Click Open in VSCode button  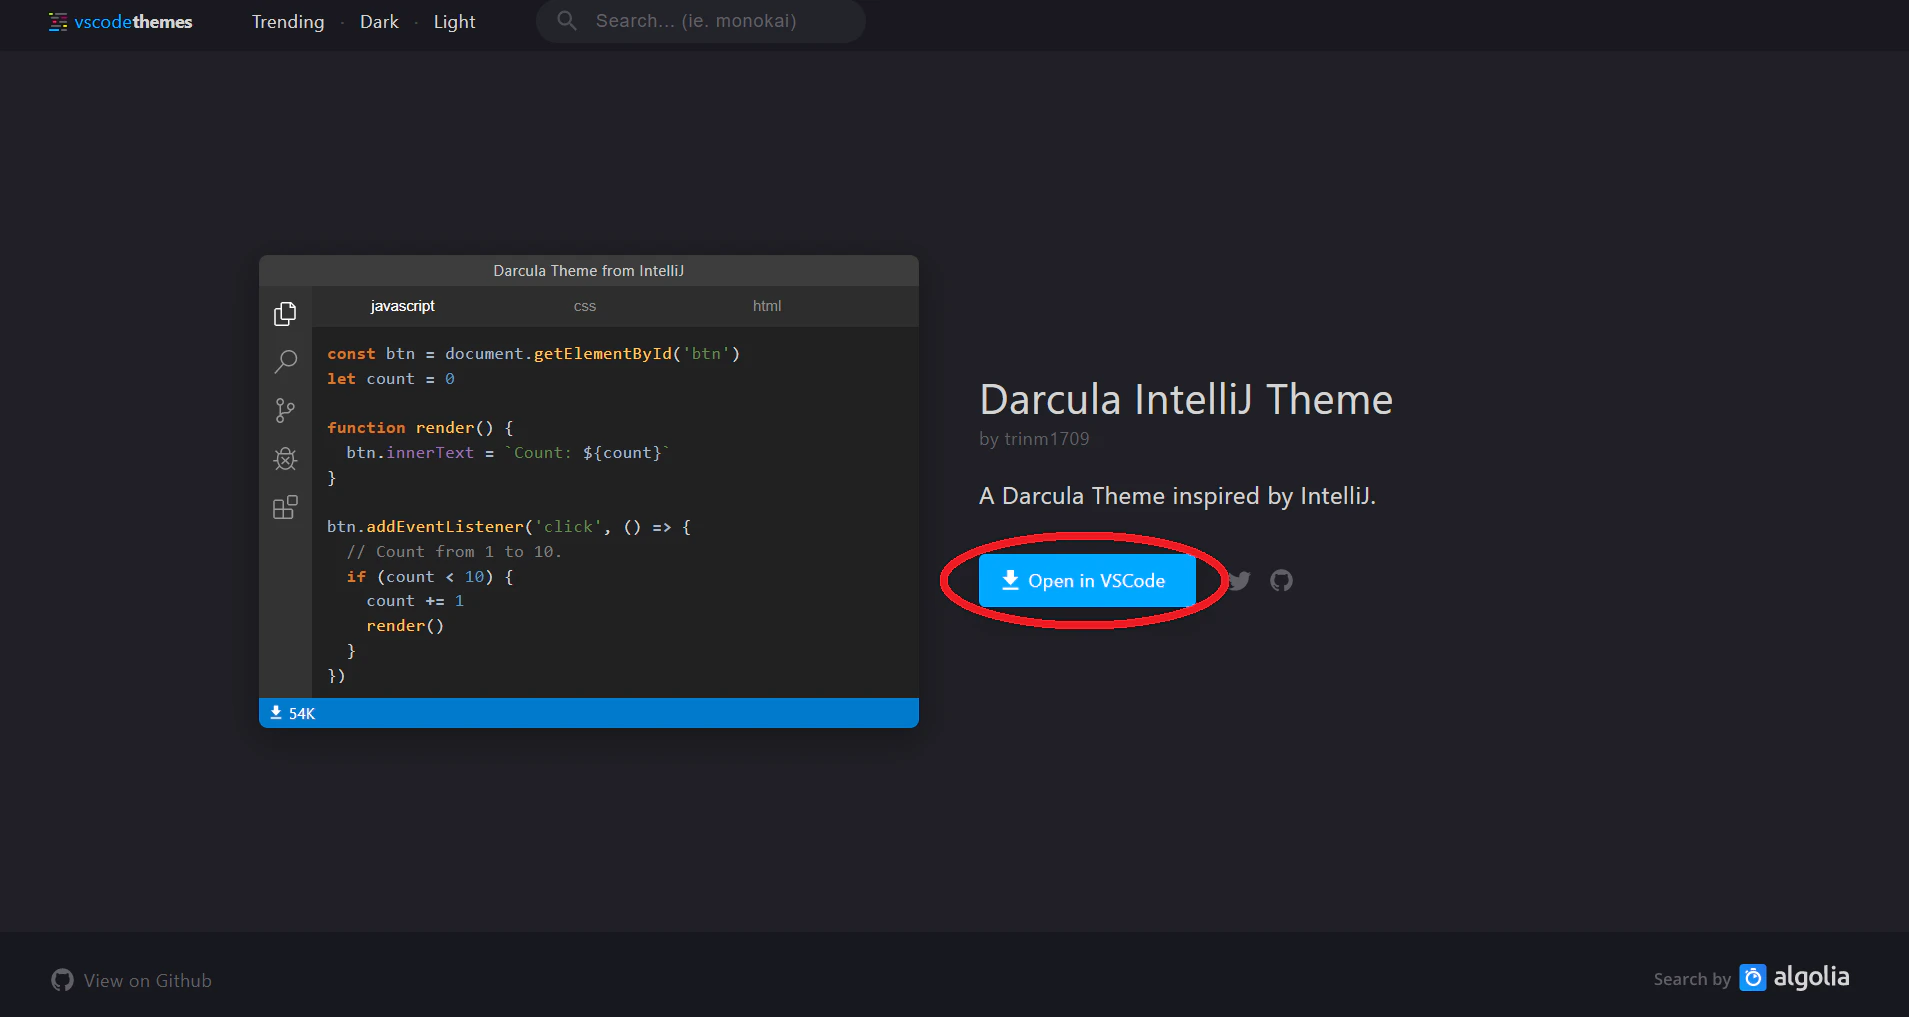1087,581
